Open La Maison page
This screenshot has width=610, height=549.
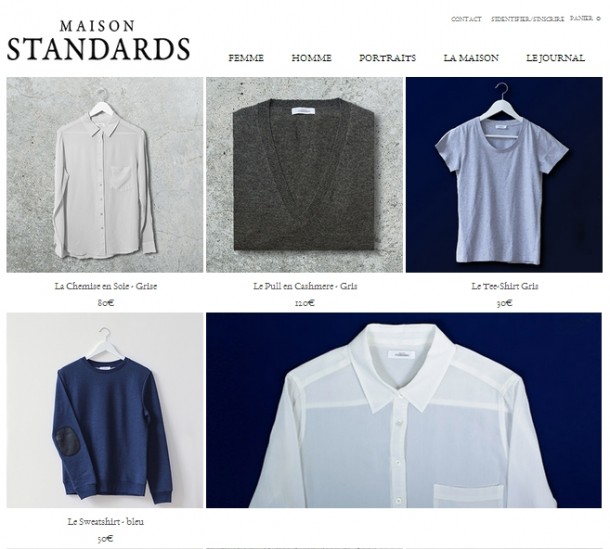tap(471, 58)
